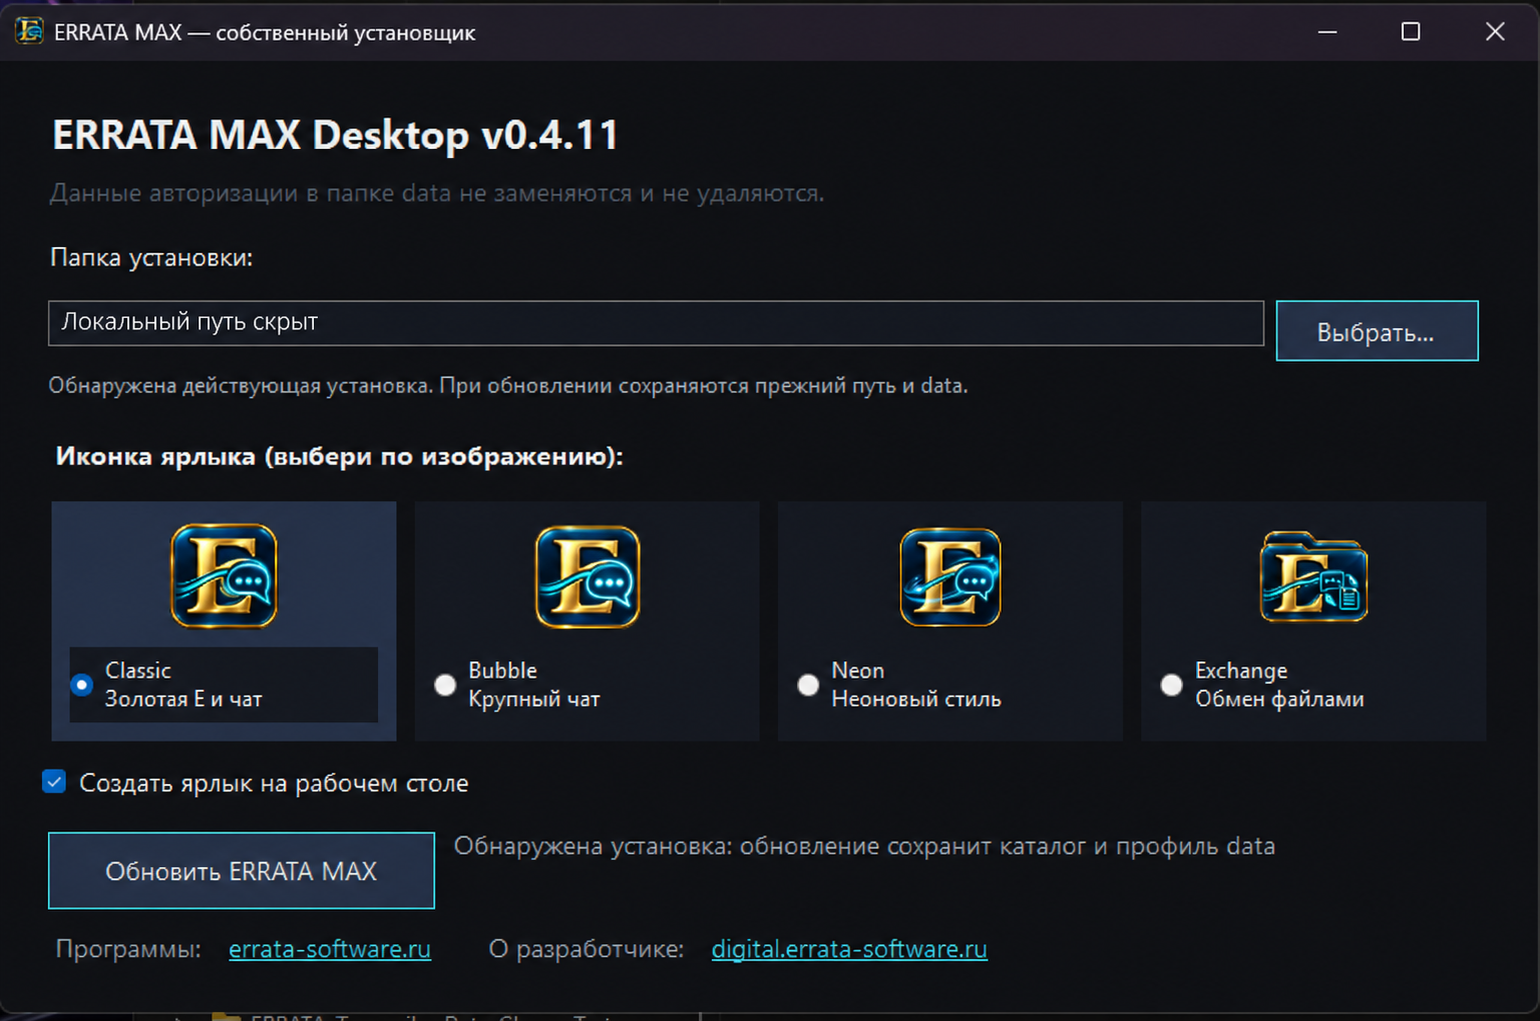The image size is (1540, 1021).
Task: Minimize the installer window
Action: pyautogui.click(x=1327, y=32)
